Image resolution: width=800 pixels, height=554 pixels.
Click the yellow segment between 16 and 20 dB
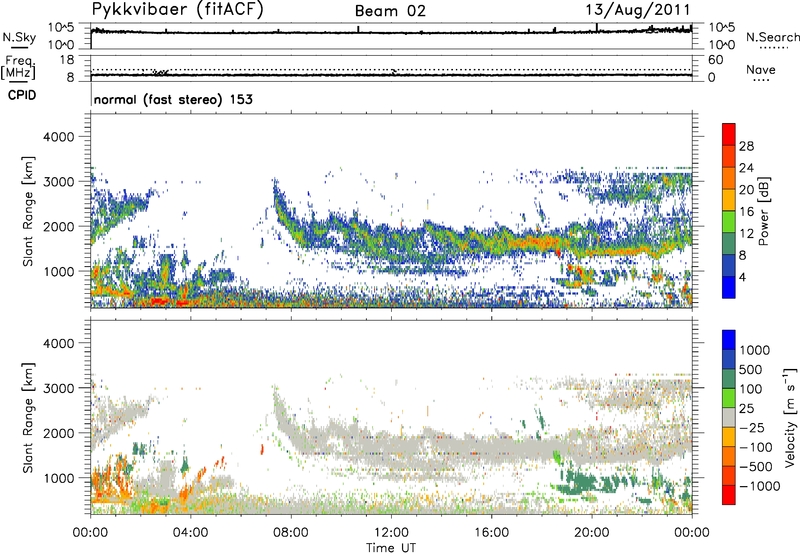tap(729, 200)
